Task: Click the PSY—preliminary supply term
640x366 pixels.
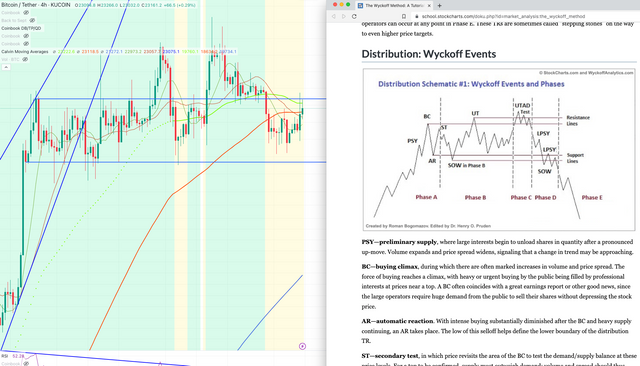Action: (x=399, y=242)
